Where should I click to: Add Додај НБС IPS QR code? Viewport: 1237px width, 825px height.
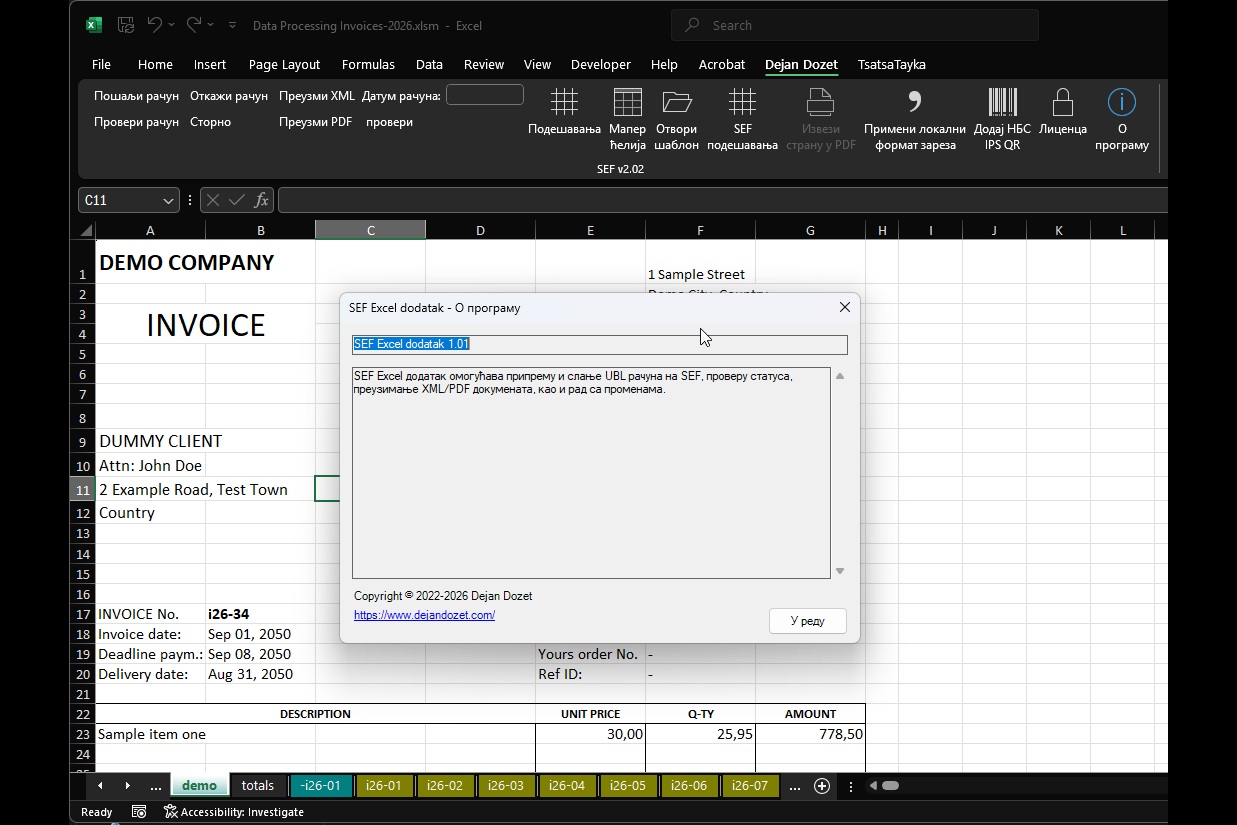pos(1002,119)
